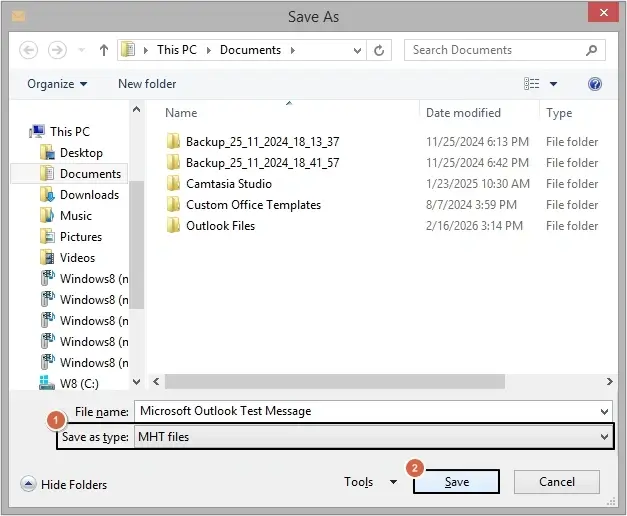Image resolution: width=627 pixels, height=516 pixels.
Task: Sort by Name column header
Action: tap(181, 113)
